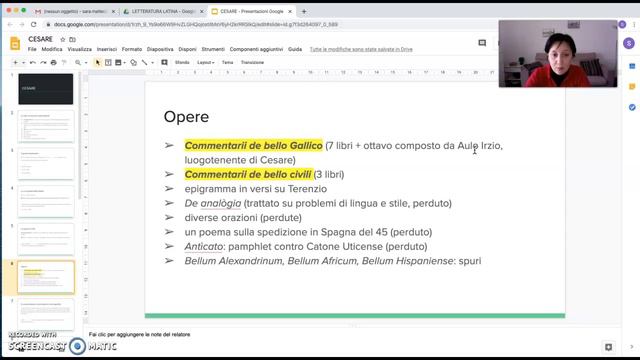Click the Anticato pamphlet bullet line
This screenshot has height=360, width=640.
click(306, 247)
